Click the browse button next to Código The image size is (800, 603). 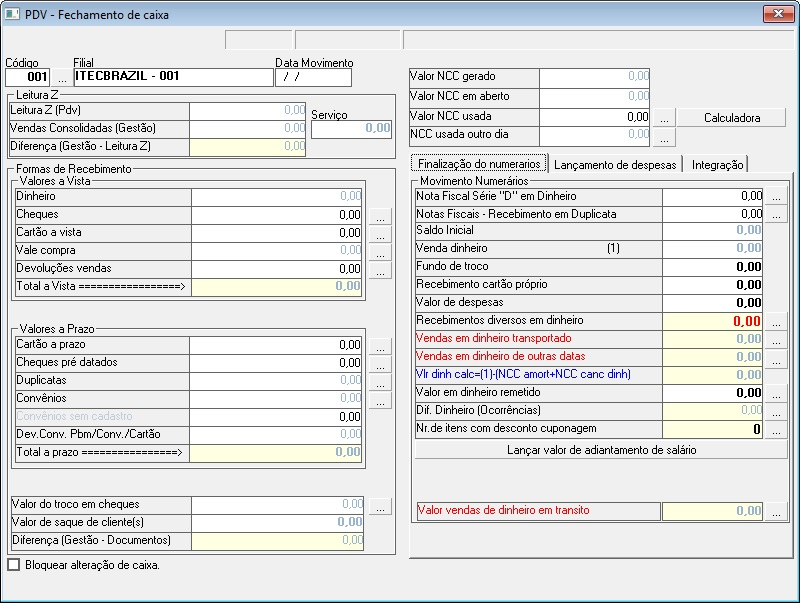[x=62, y=78]
